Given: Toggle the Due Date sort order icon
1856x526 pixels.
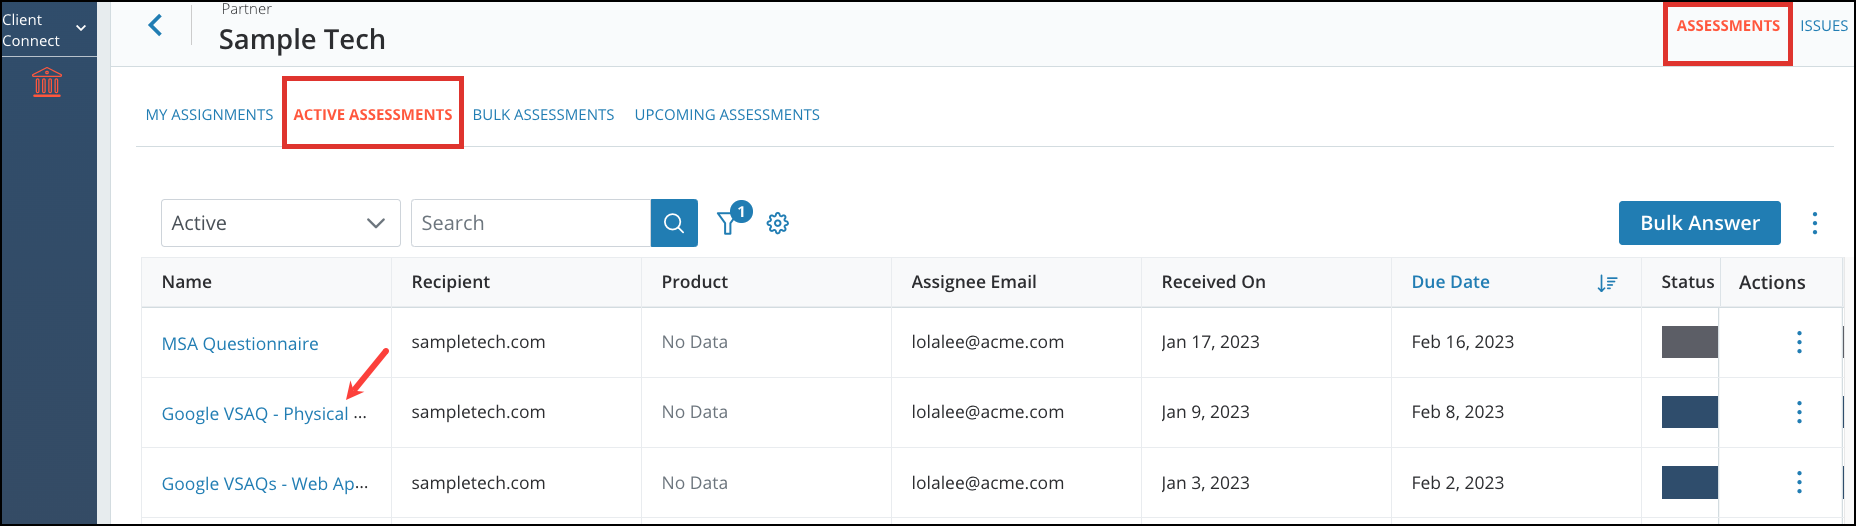Looking at the screenshot, I should (x=1607, y=283).
